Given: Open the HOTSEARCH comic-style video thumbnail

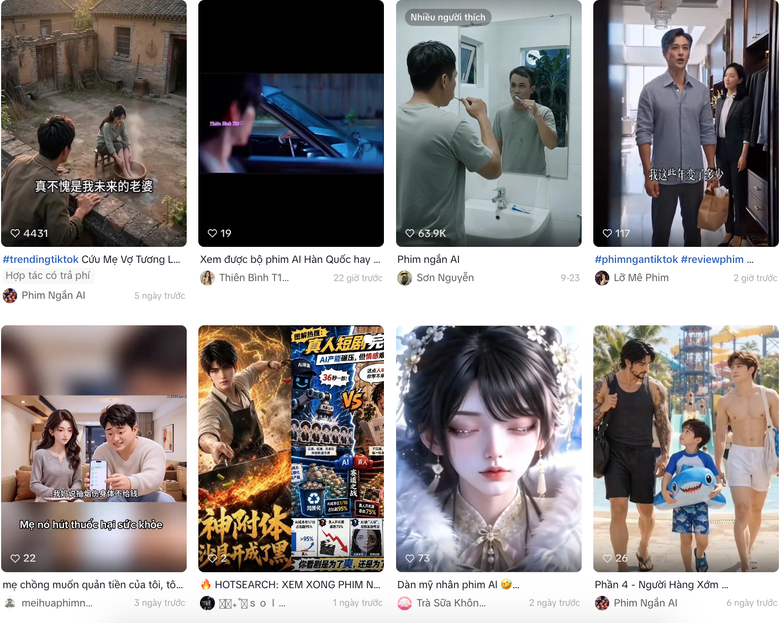Looking at the screenshot, I should 291,448.
